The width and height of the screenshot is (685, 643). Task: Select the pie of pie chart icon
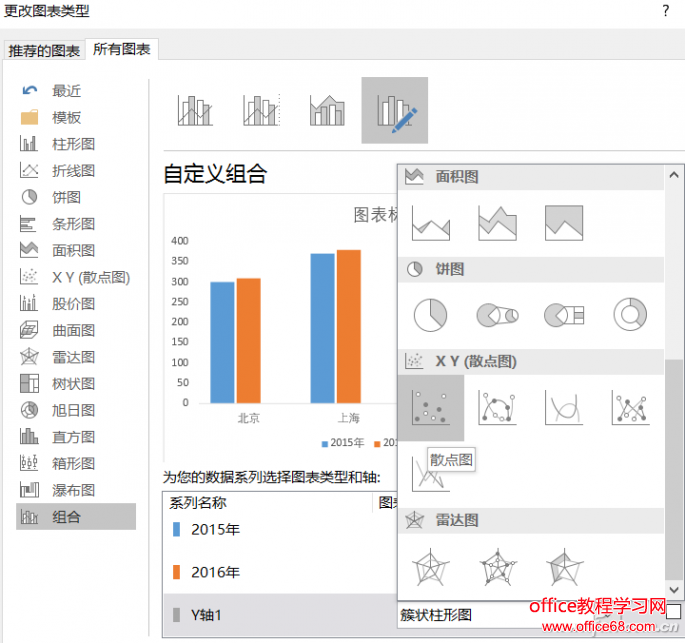point(497,315)
